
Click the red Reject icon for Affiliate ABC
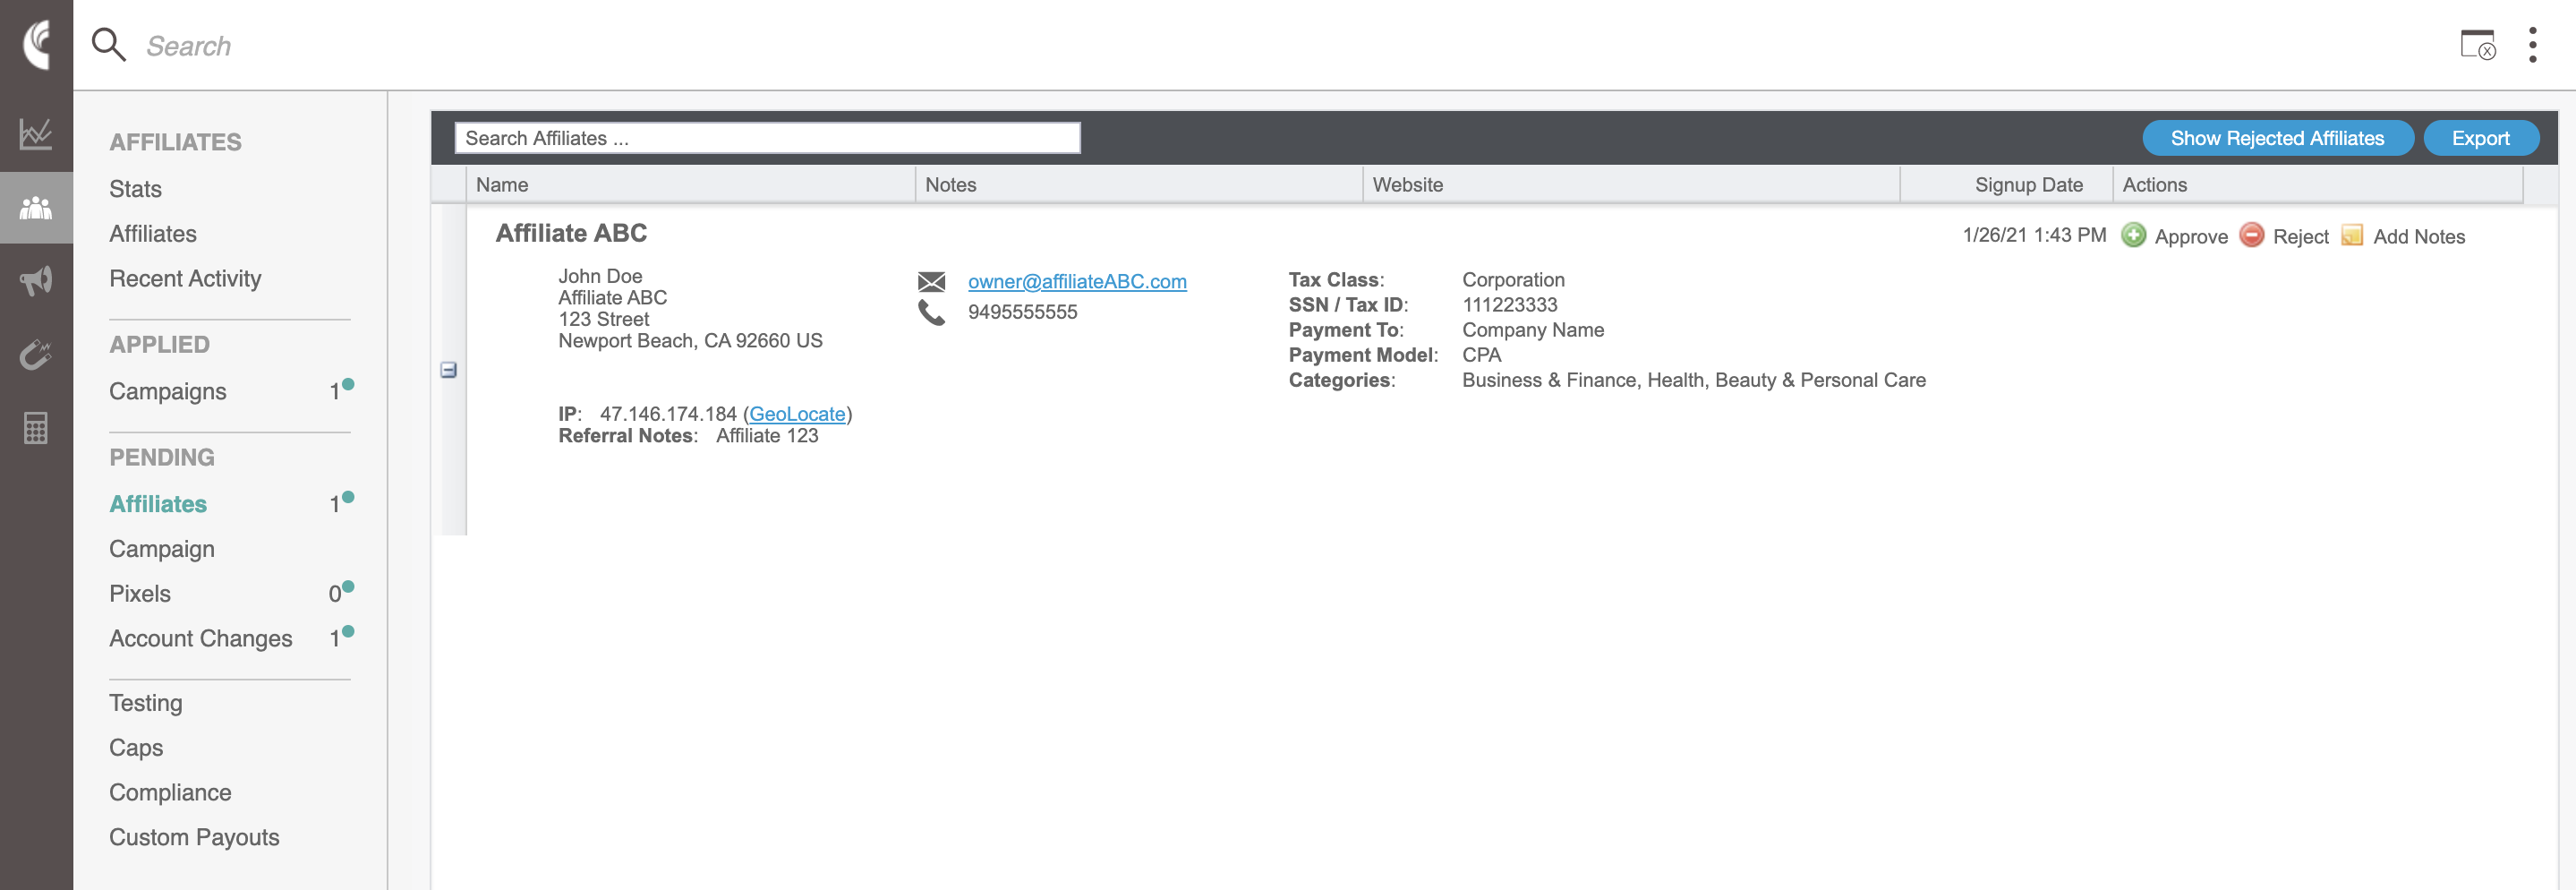click(x=2251, y=235)
